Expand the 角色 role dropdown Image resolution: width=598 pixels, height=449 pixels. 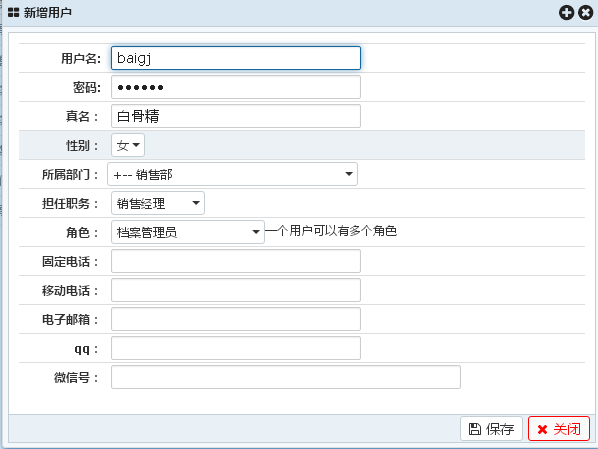coord(188,232)
